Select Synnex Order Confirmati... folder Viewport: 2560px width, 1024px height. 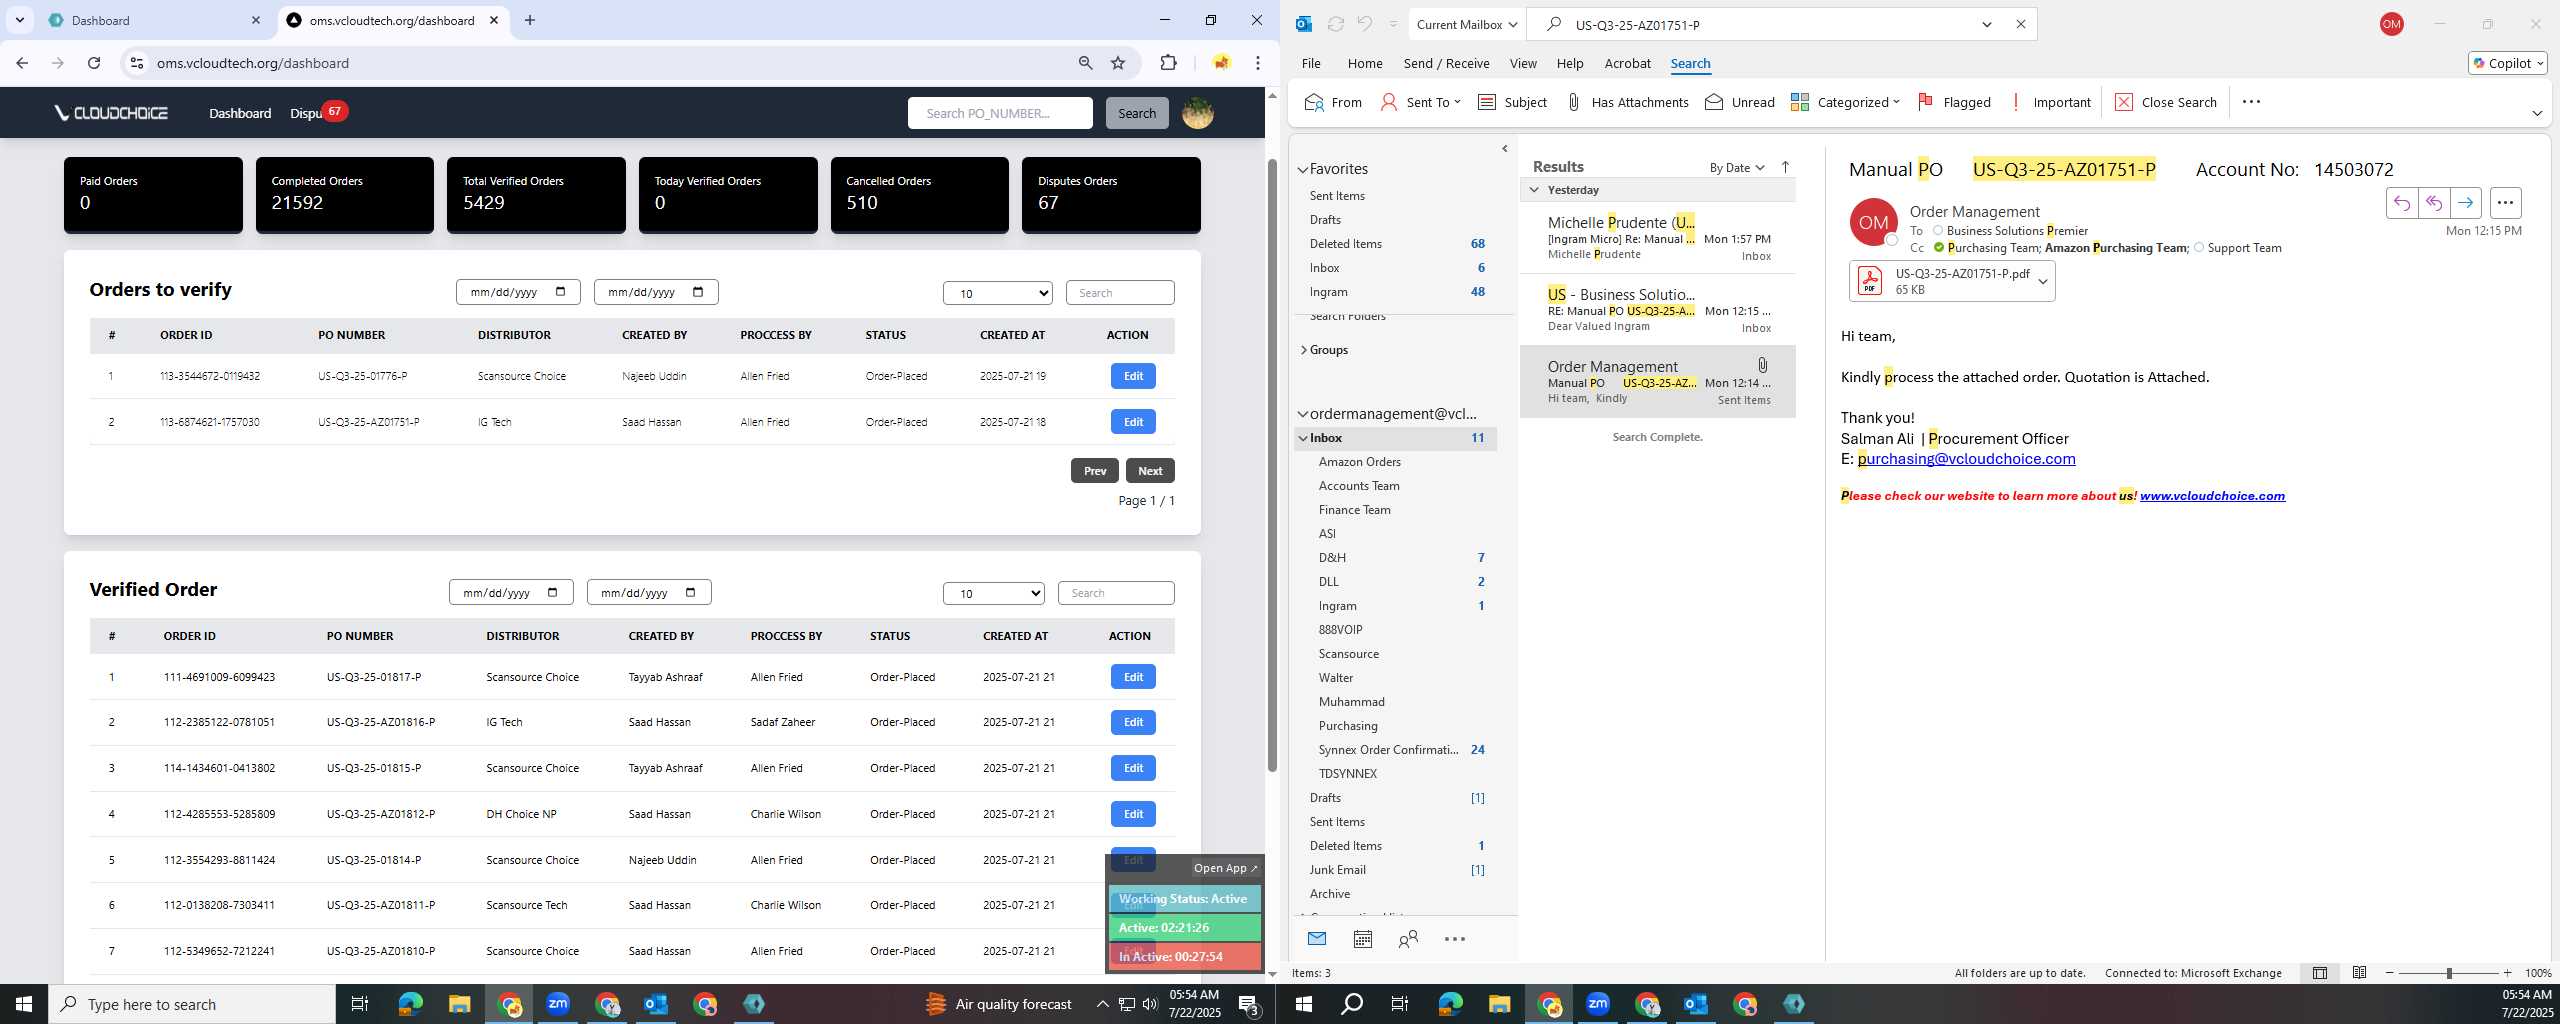point(1388,750)
